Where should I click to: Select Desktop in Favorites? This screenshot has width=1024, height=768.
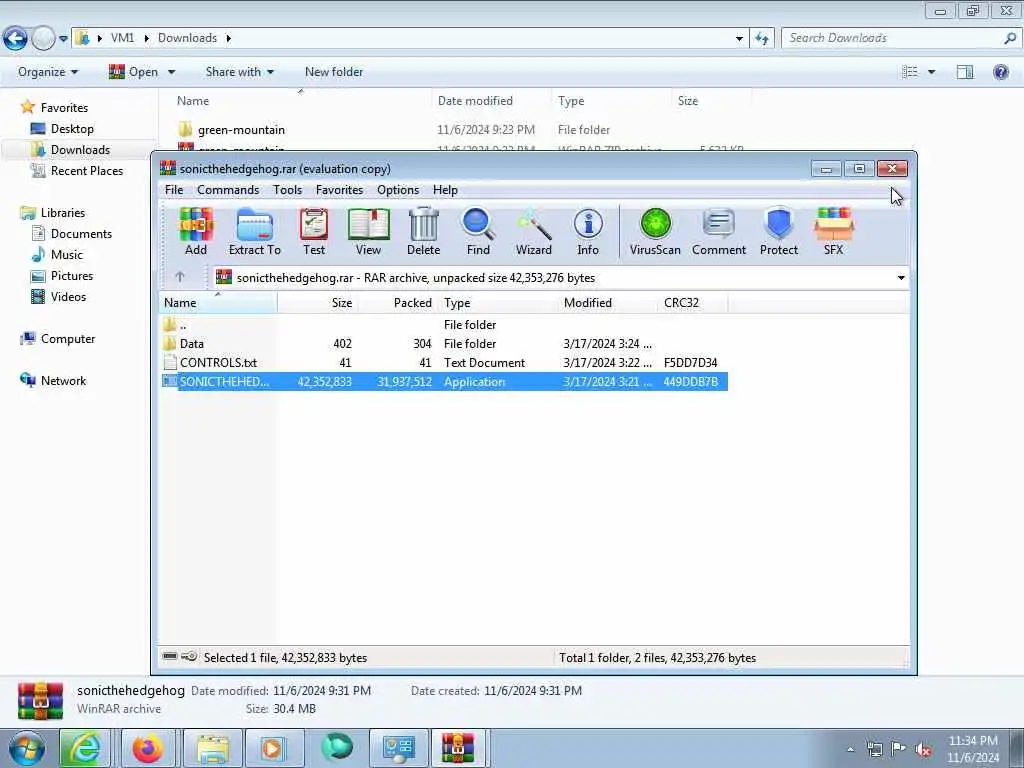pyautogui.click(x=72, y=129)
